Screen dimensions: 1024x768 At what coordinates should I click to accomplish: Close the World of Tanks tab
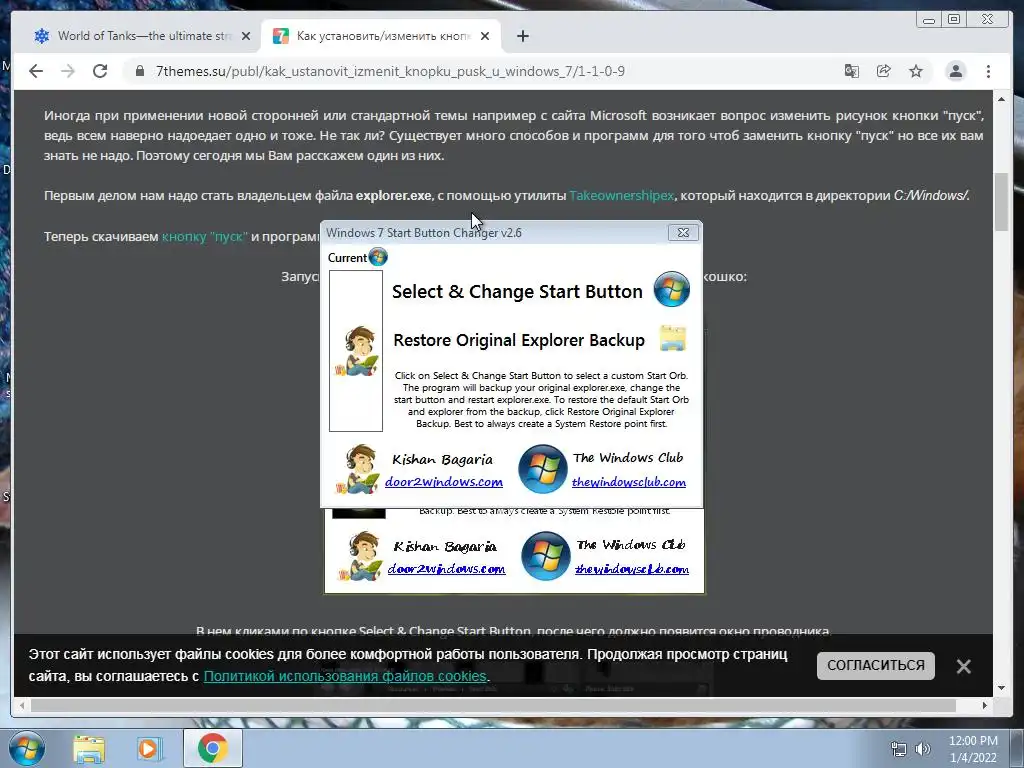[x=246, y=36]
